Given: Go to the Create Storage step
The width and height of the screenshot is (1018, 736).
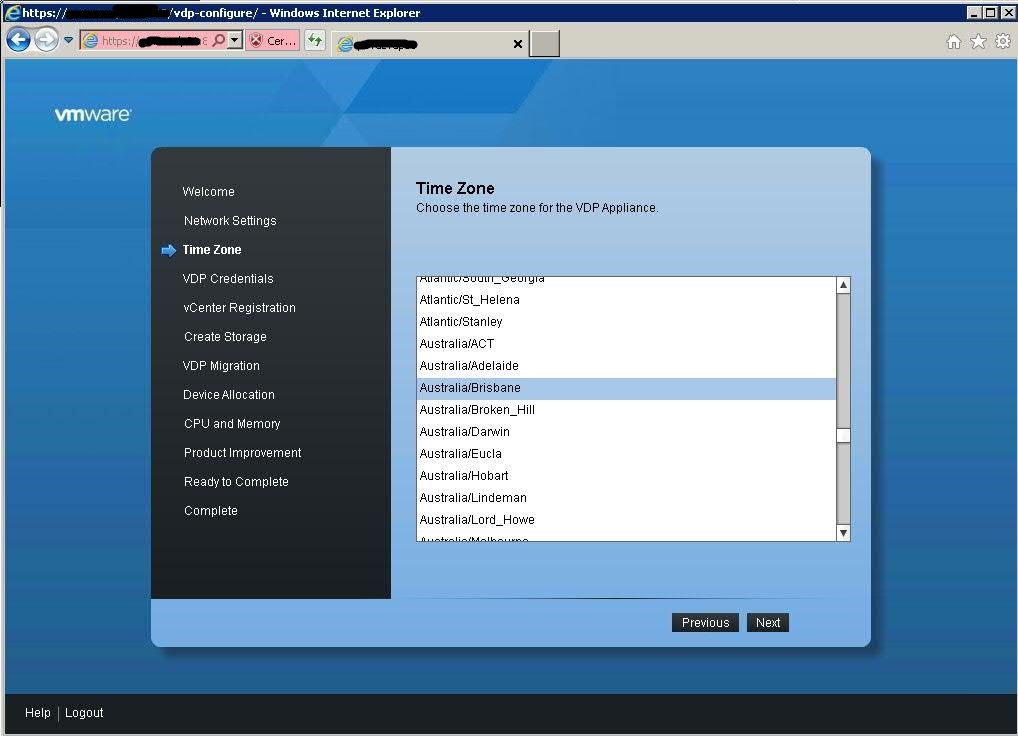Looking at the screenshot, I should 225,337.
